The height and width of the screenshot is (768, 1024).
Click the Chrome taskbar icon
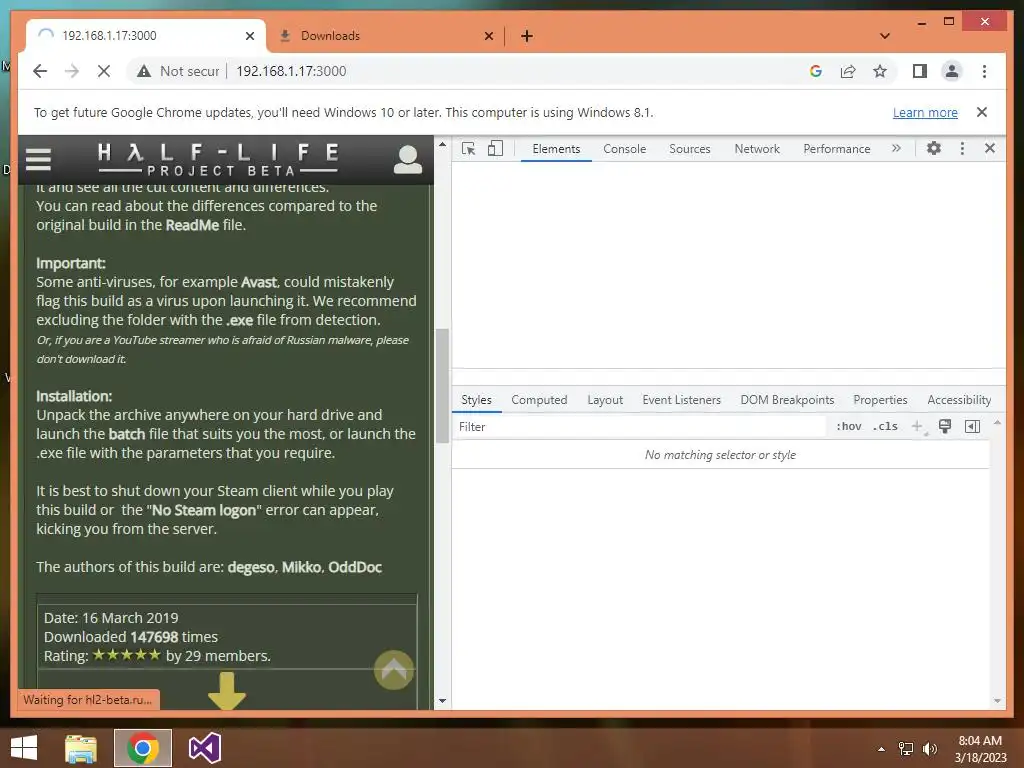pyautogui.click(x=143, y=748)
